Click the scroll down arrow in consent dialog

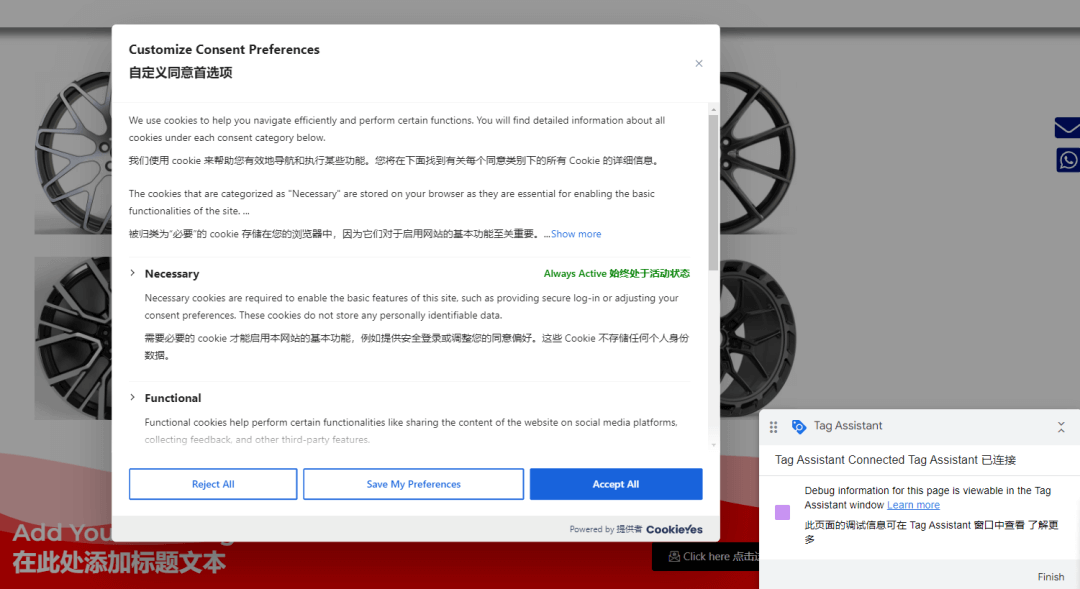[713, 445]
